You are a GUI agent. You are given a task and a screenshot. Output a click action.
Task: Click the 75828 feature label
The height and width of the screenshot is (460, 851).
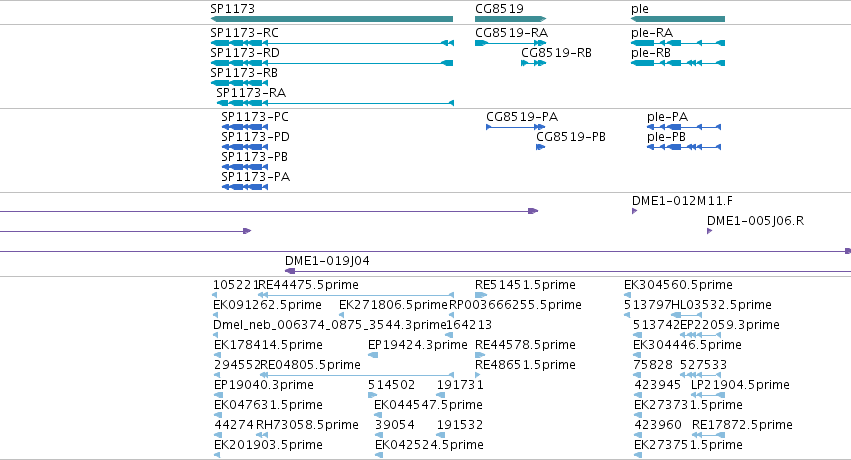pos(653,365)
